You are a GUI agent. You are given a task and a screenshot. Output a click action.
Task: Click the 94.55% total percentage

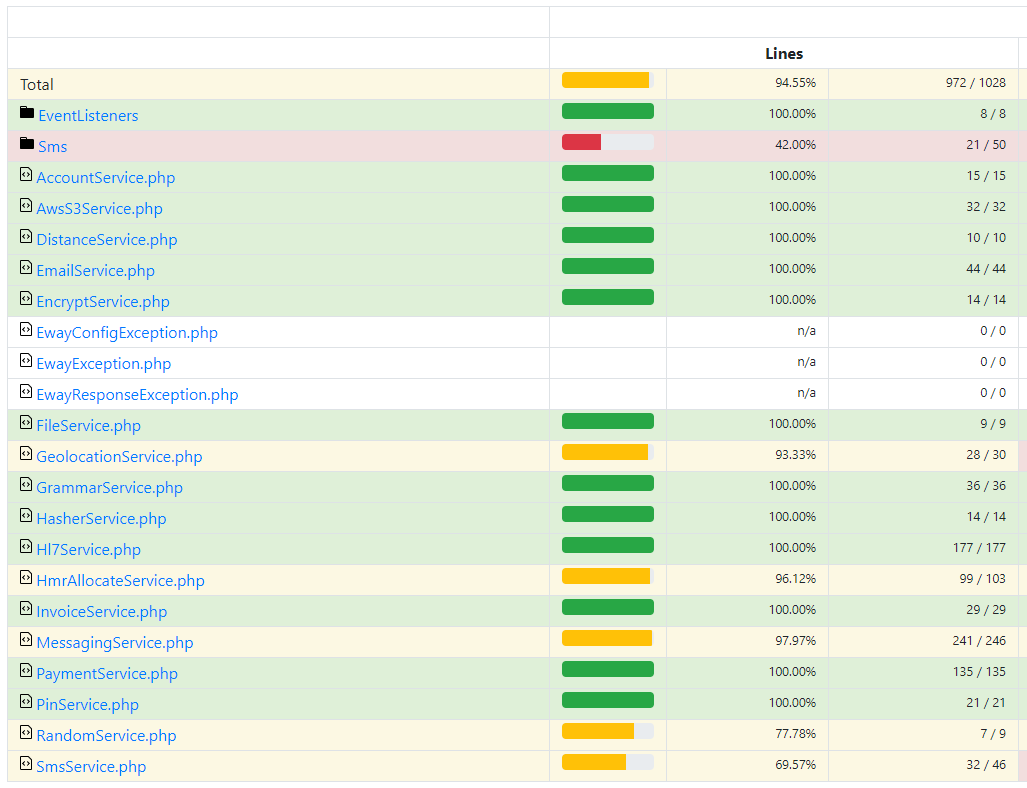click(x=795, y=83)
